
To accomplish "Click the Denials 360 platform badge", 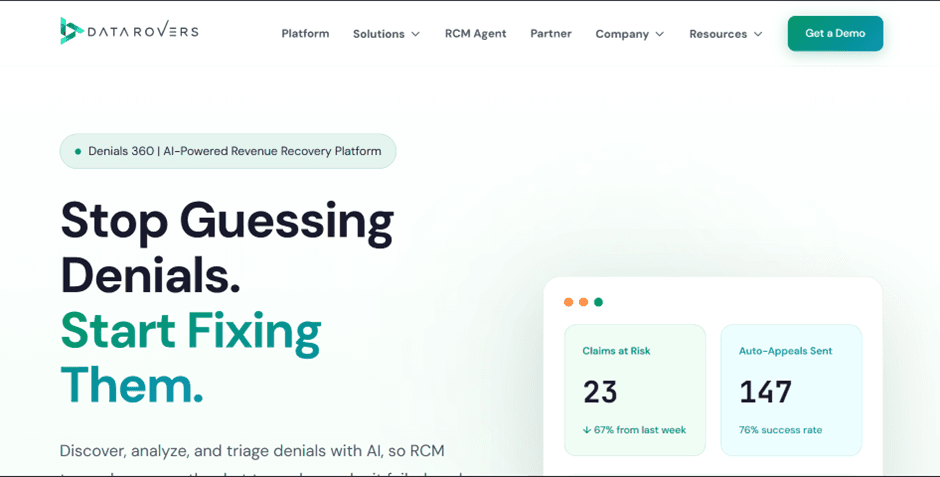I will pyautogui.click(x=228, y=151).
